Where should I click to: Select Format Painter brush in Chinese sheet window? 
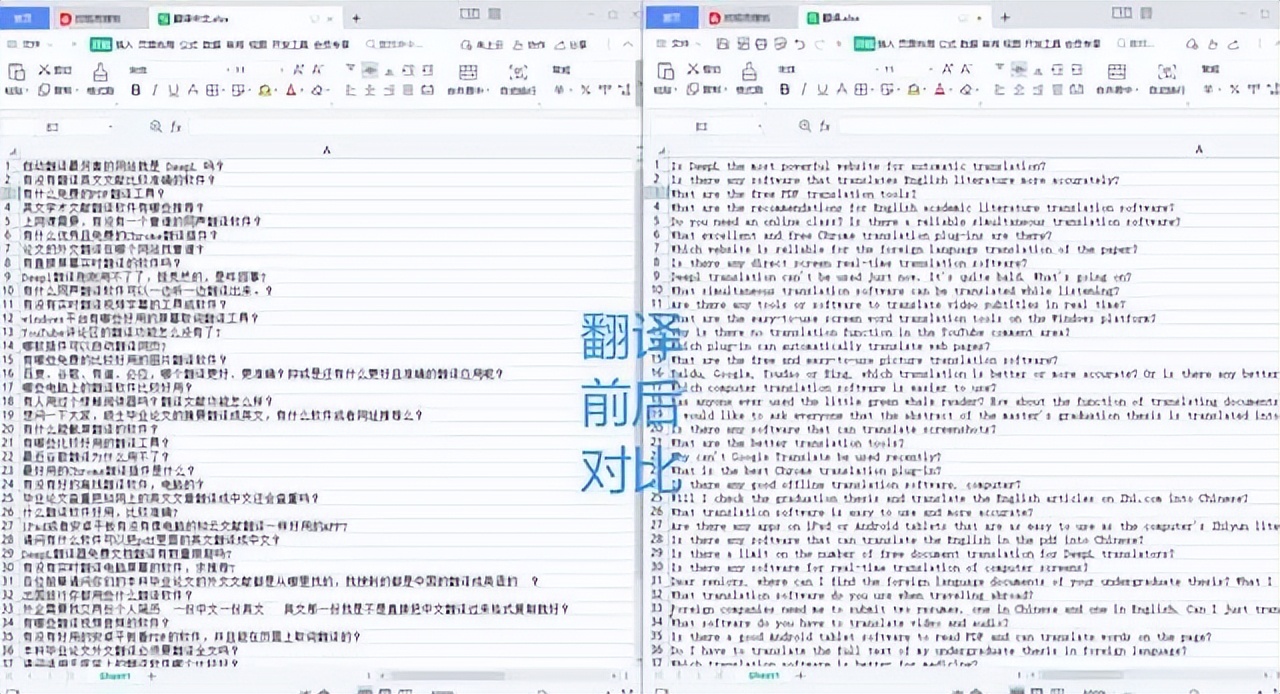(100, 72)
